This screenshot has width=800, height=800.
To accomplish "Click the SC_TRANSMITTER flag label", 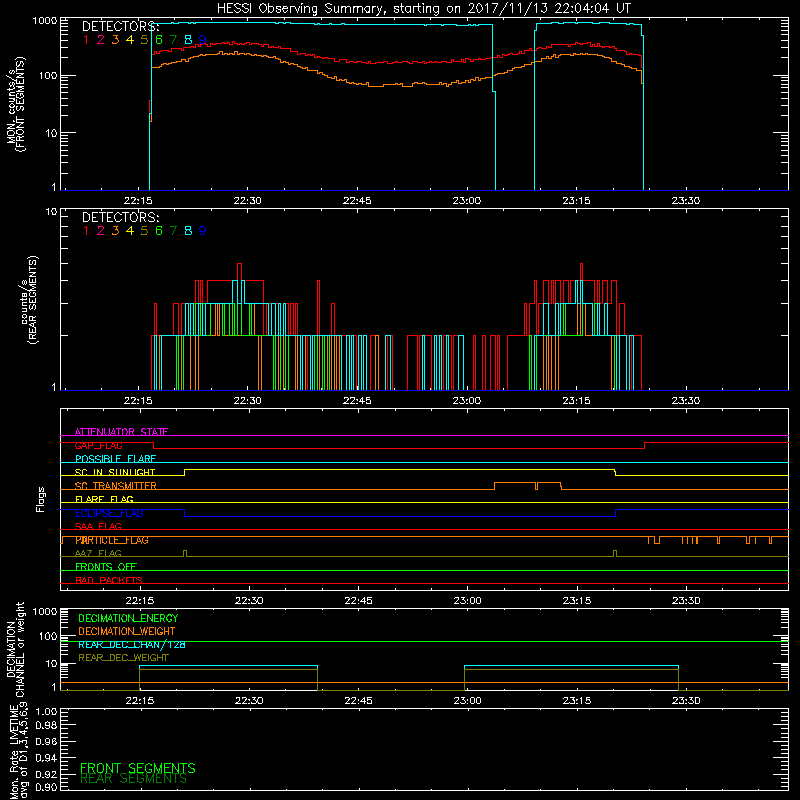I will click(x=116, y=486).
